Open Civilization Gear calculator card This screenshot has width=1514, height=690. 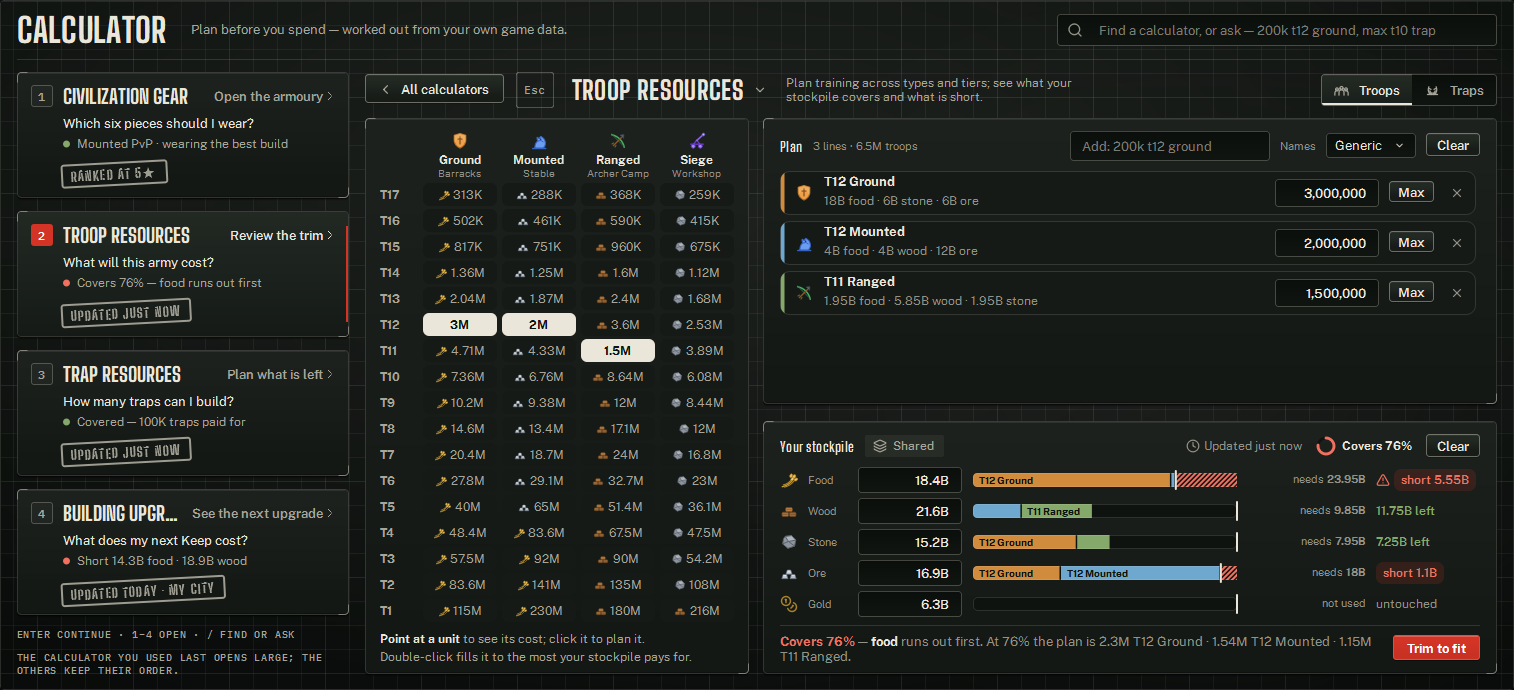point(183,135)
